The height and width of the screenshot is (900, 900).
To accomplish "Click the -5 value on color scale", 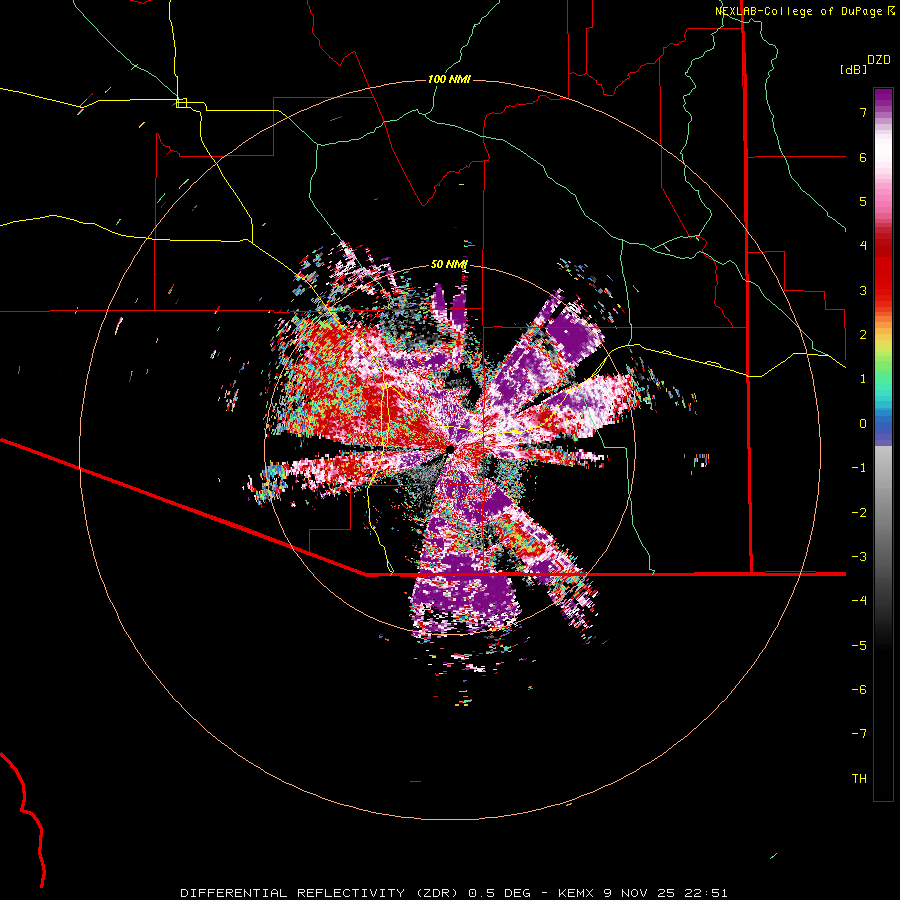I will pyautogui.click(x=859, y=646).
